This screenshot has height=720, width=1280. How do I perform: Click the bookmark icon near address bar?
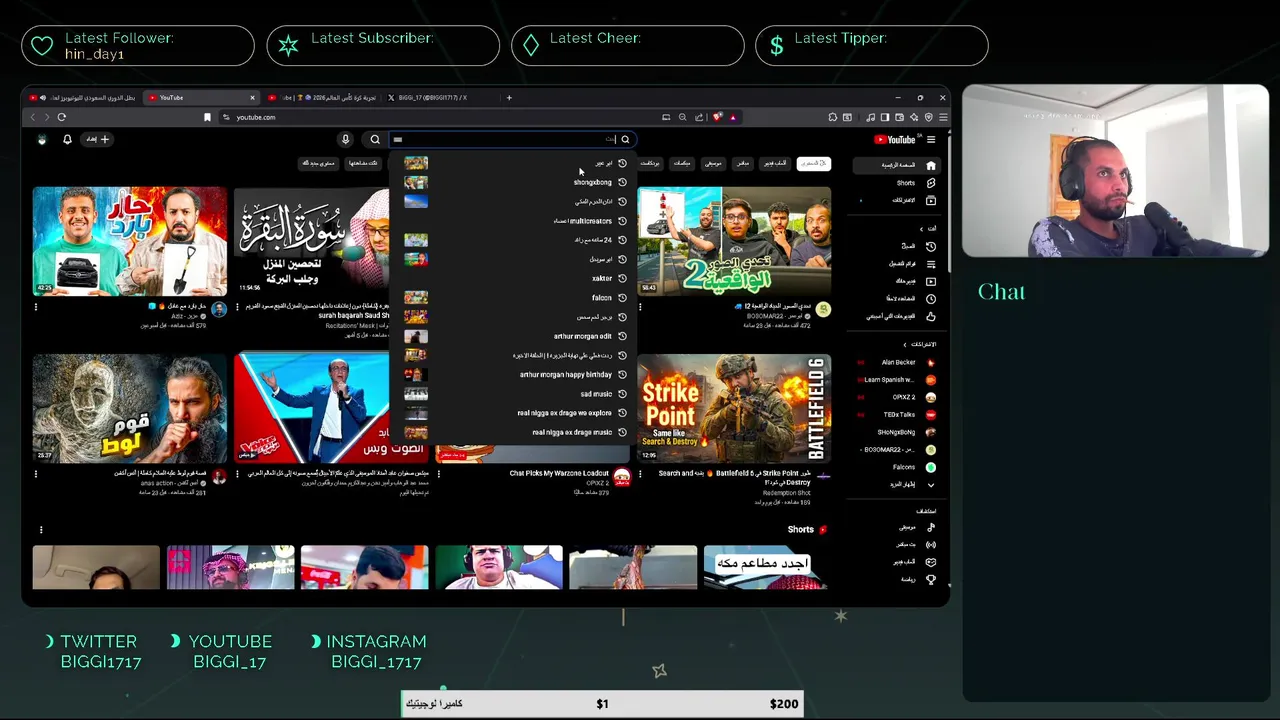click(207, 117)
